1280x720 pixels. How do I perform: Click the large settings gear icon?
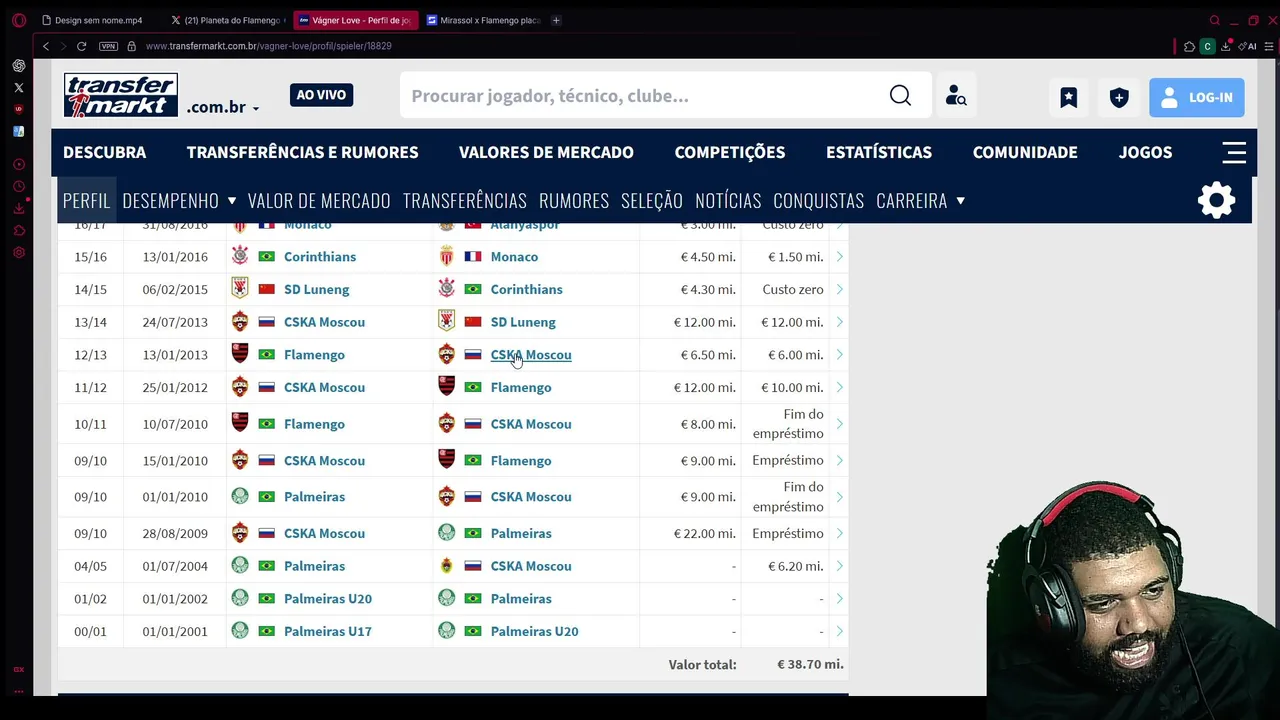(1216, 200)
